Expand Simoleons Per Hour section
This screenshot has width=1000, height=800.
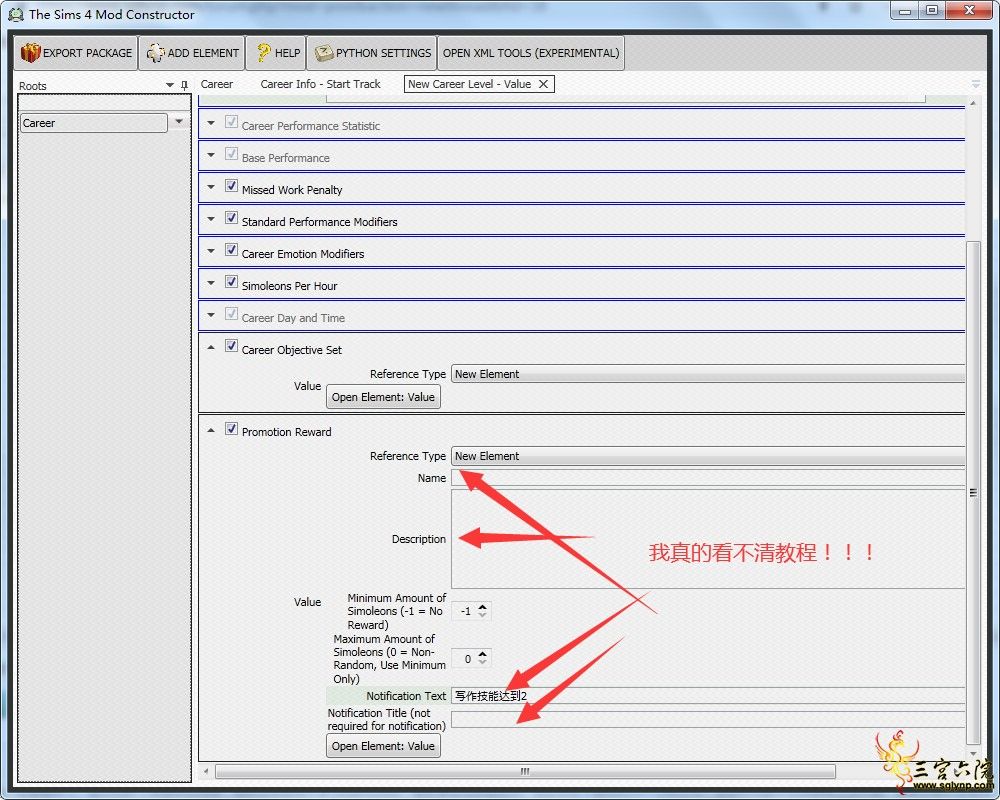click(x=211, y=283)
